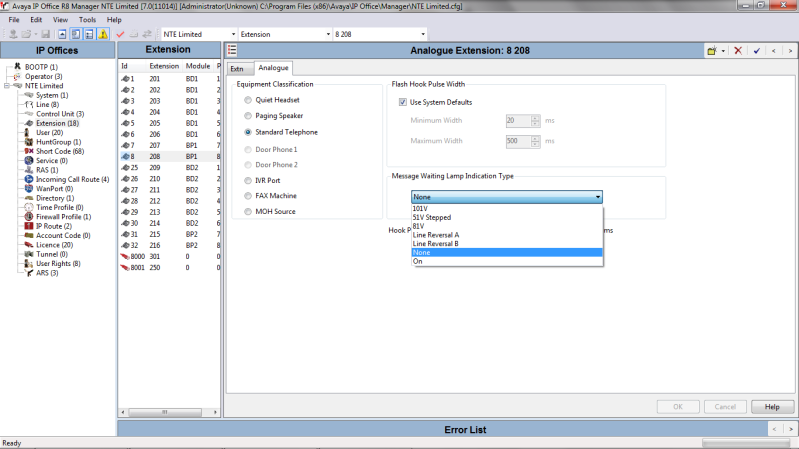799x449 pixels.
Task: Click the create new configuration toolbar icon
Action: click(134, 34)
